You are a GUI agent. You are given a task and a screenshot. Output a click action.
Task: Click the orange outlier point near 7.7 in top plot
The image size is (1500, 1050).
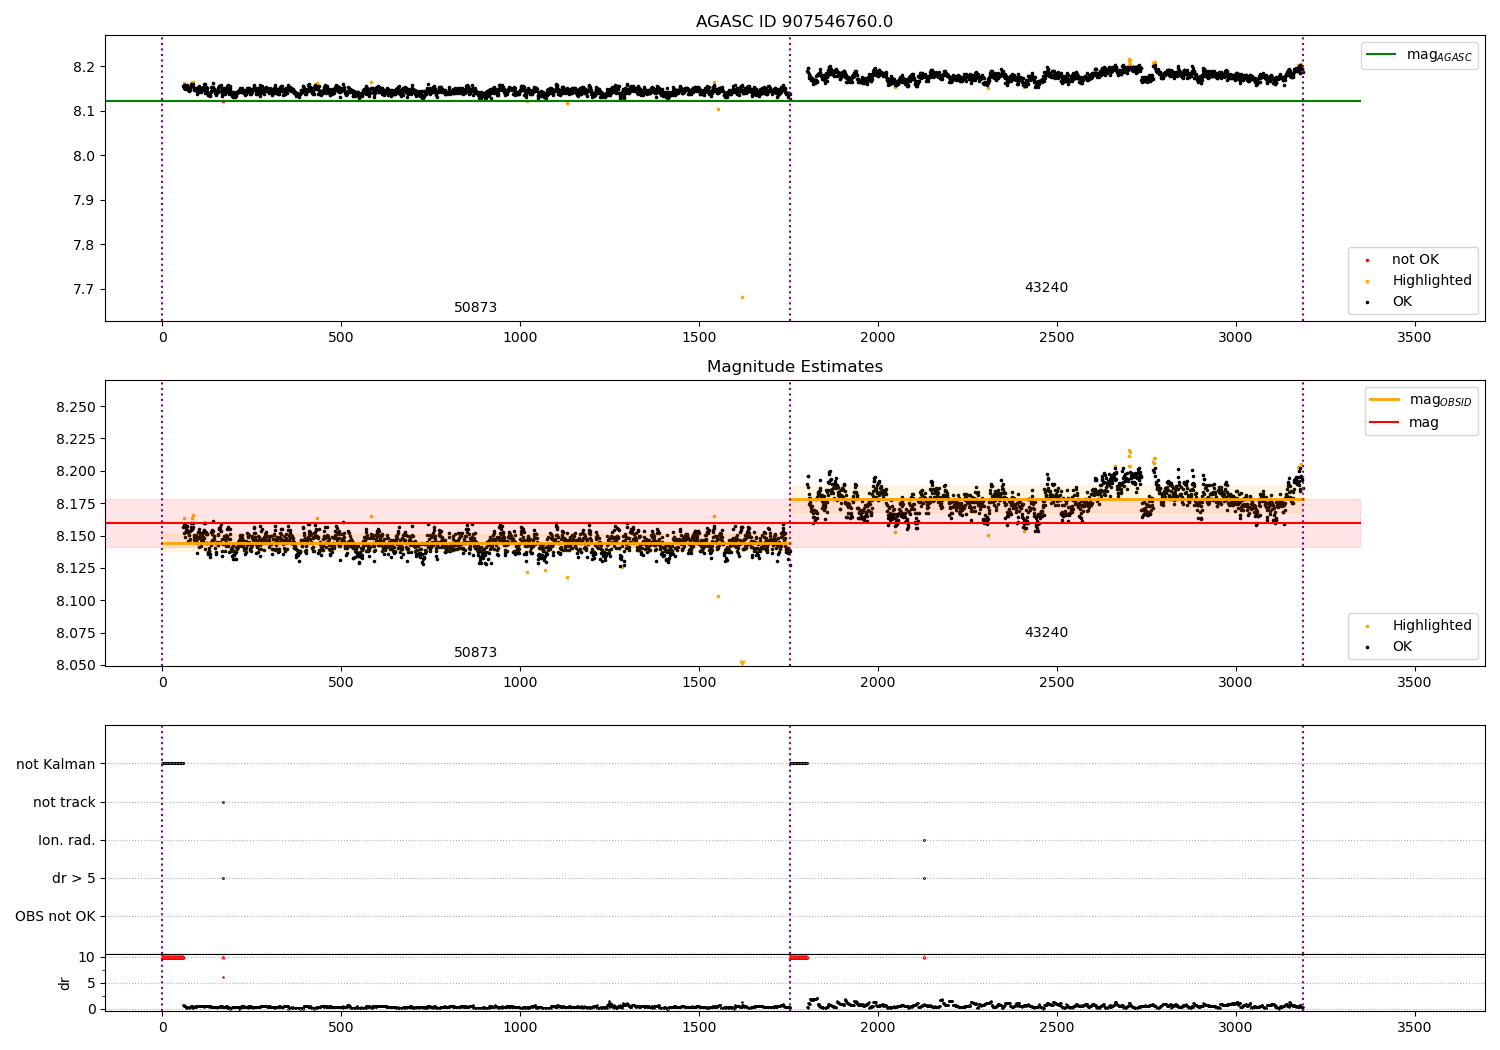(742, 297)
